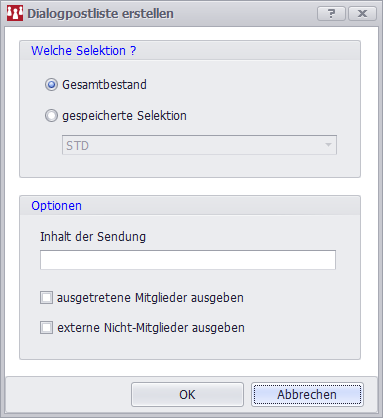Viewport: 383px width, 418px height.
Task: Click the ausgetretene Mitglieder ausgeben label text
Action: pyautogui.click(x=150, y=298)
